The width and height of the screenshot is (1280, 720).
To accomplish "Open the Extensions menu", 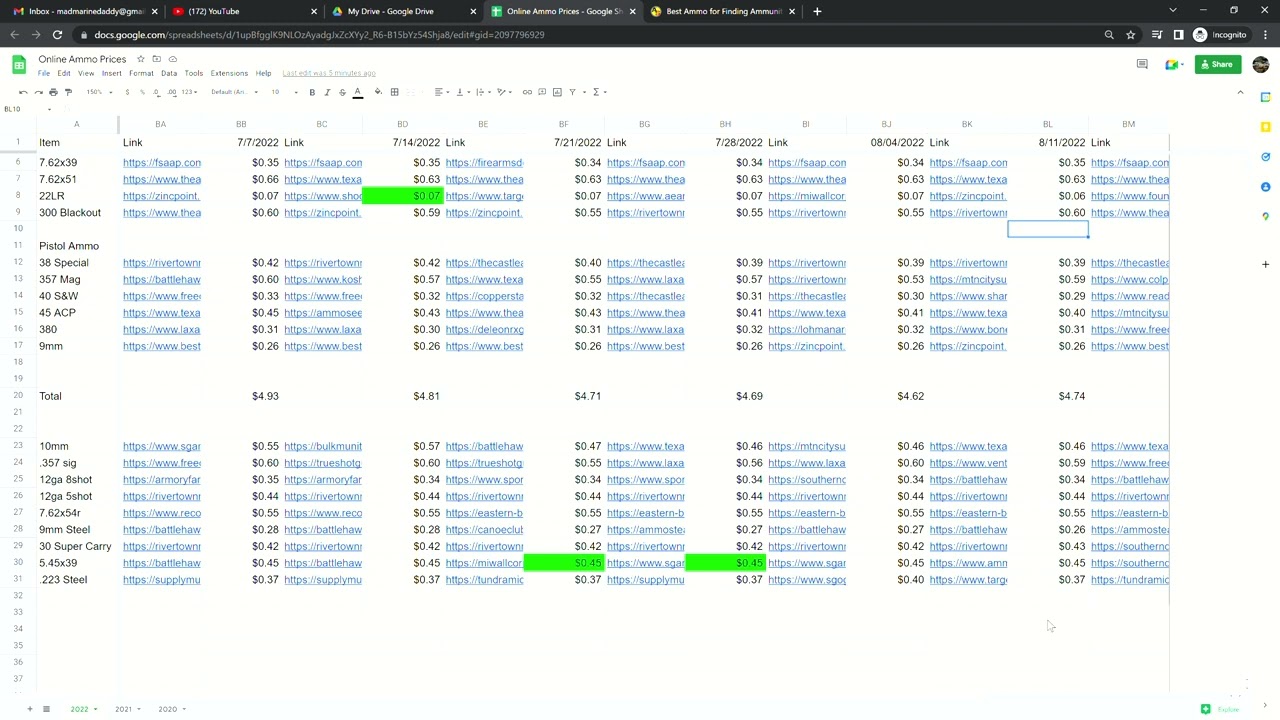I will point(229,73).
